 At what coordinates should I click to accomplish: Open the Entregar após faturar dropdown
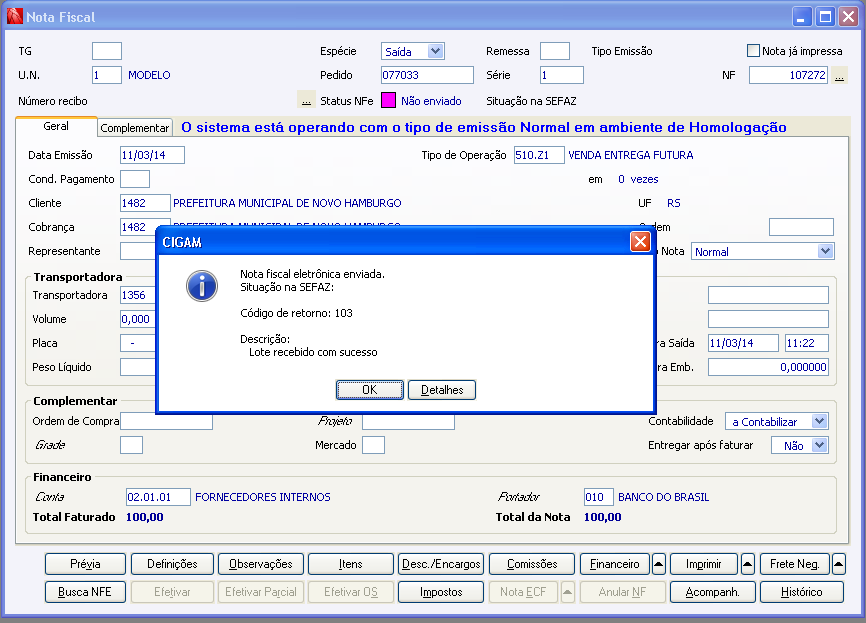click(x=799, y=445)
